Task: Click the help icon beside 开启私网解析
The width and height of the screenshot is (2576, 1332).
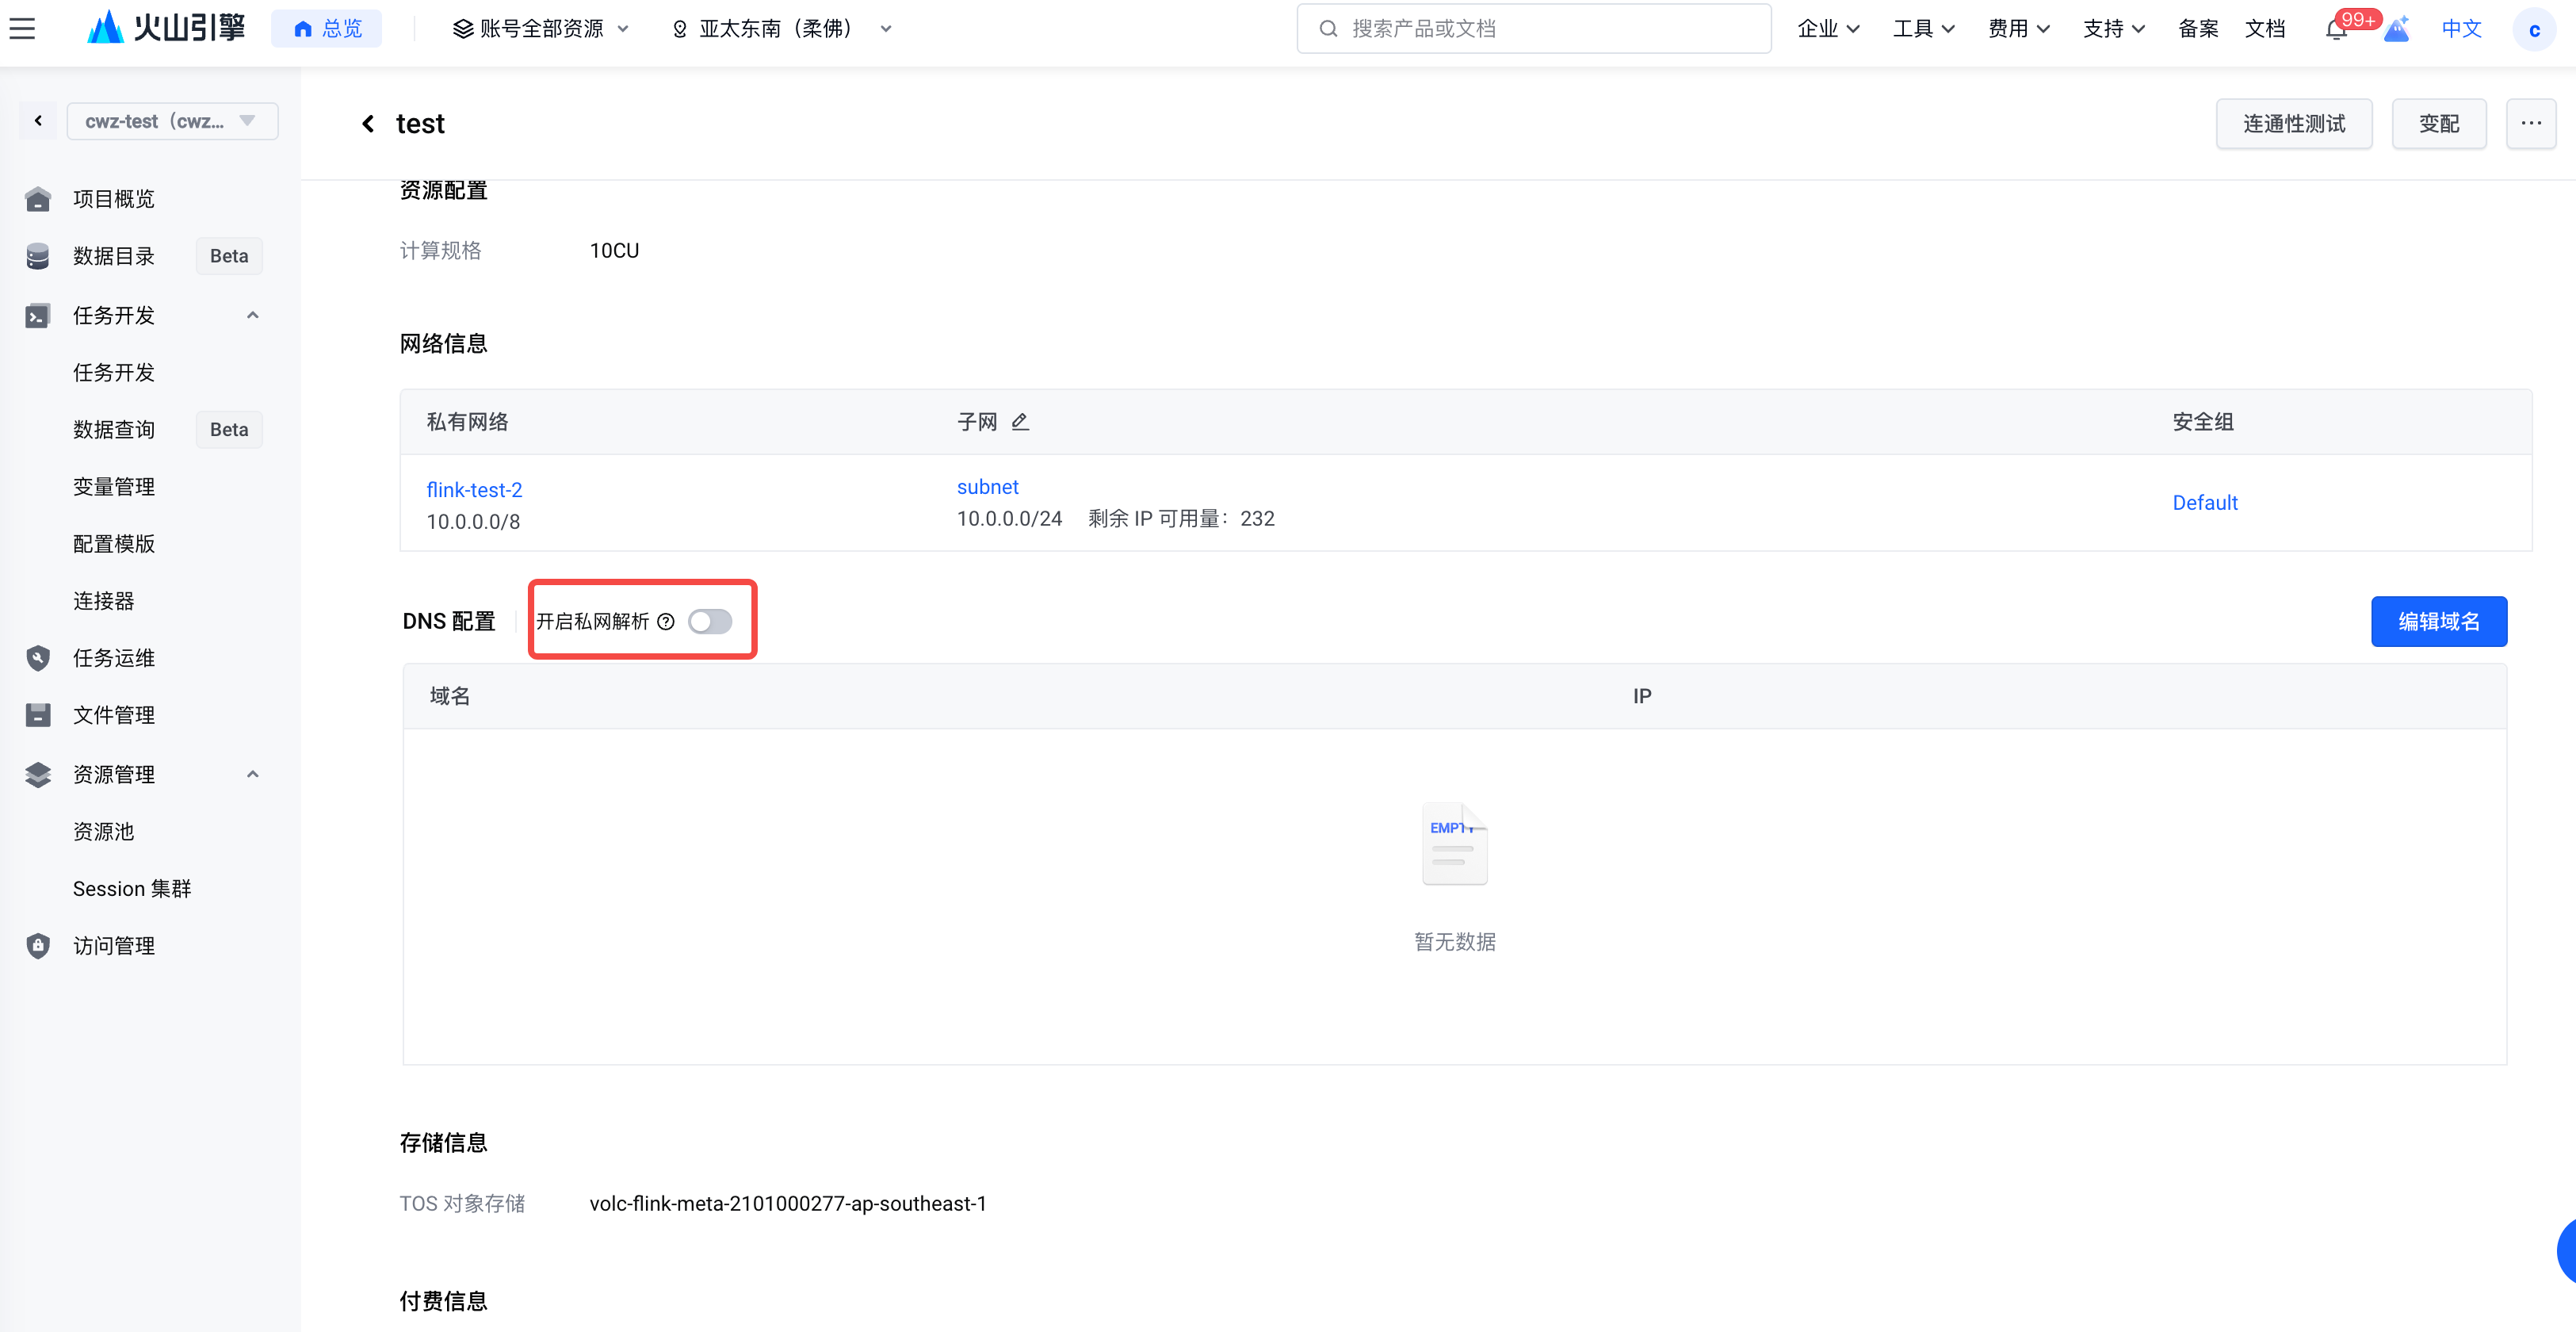Action: coord(666,622)
